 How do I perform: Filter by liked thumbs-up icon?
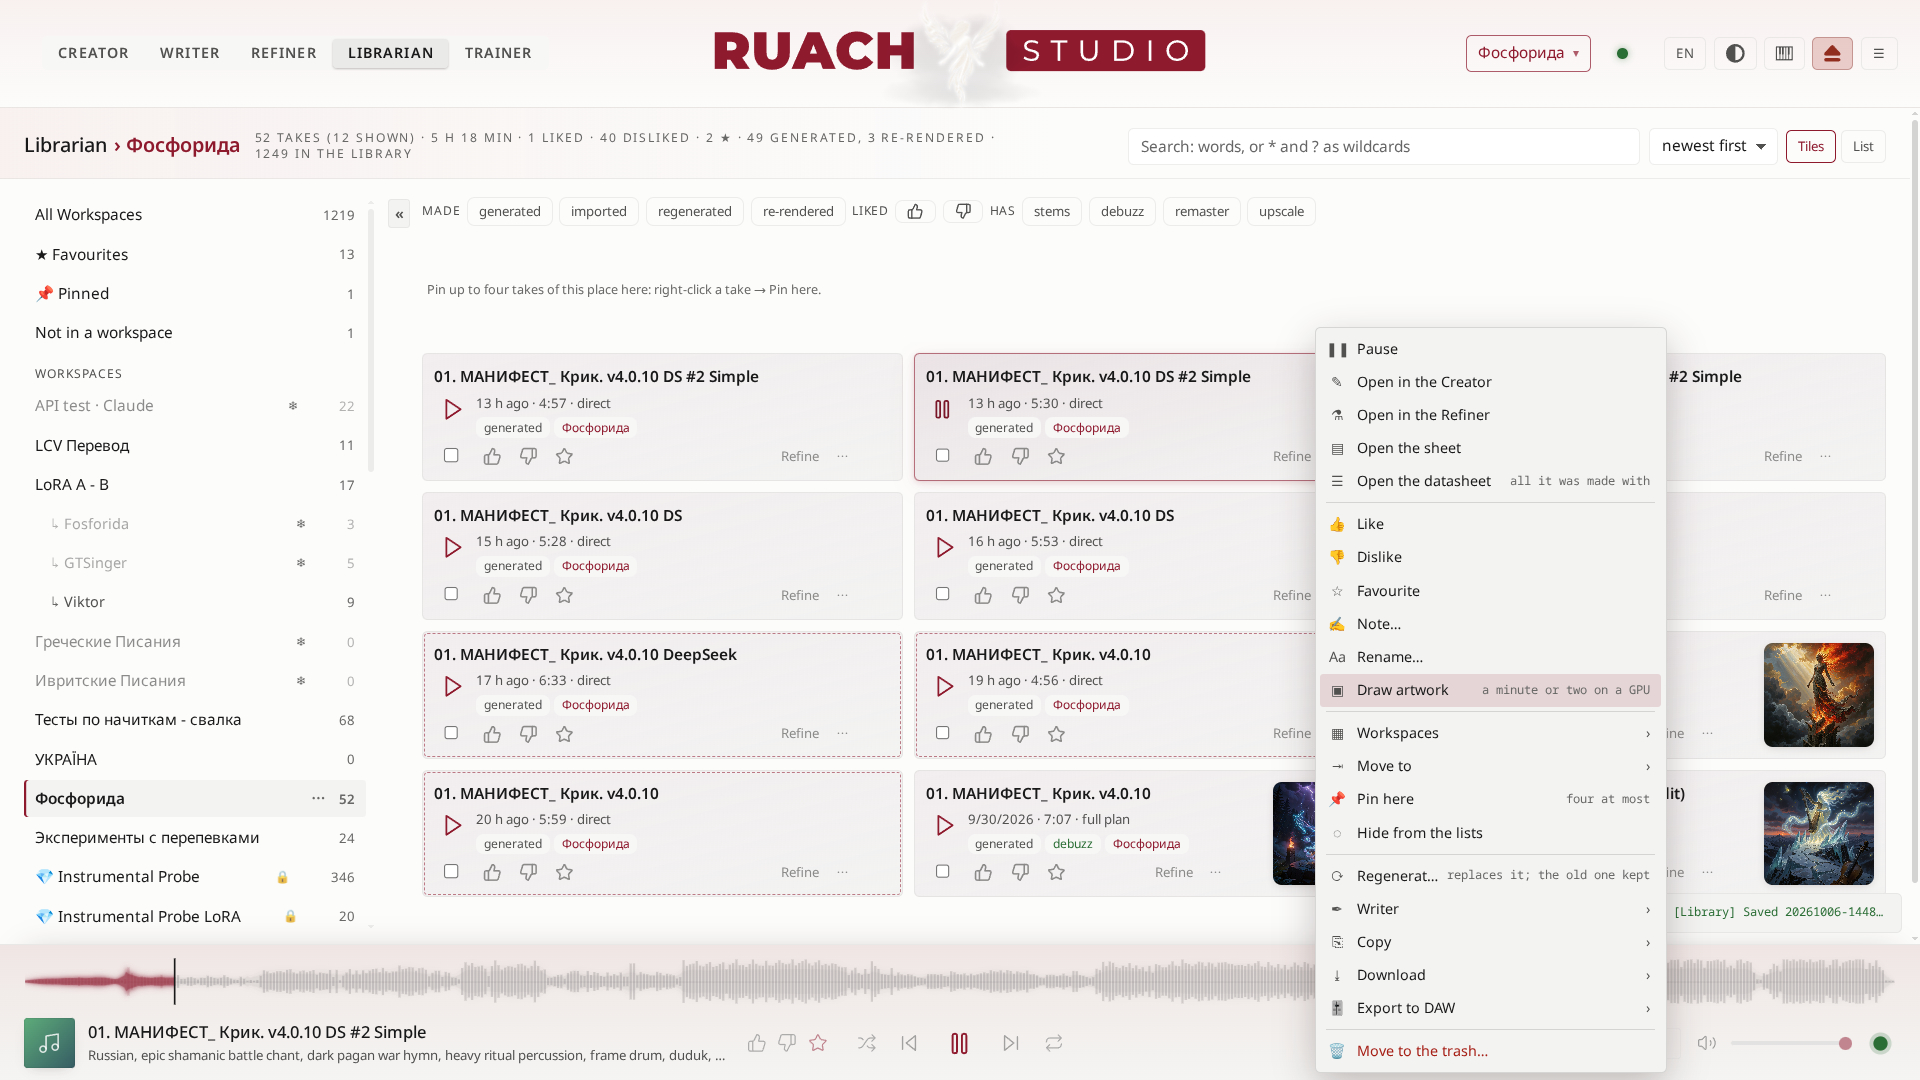[915, 211]
